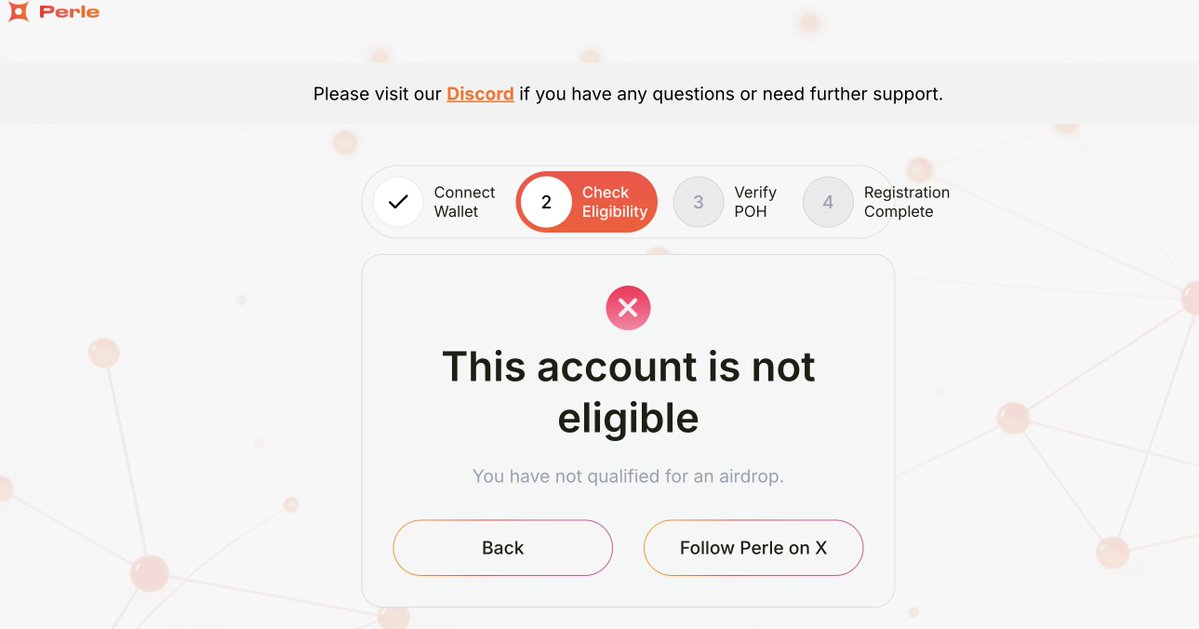Click the step 3 number circle

(x=698, y=202)
